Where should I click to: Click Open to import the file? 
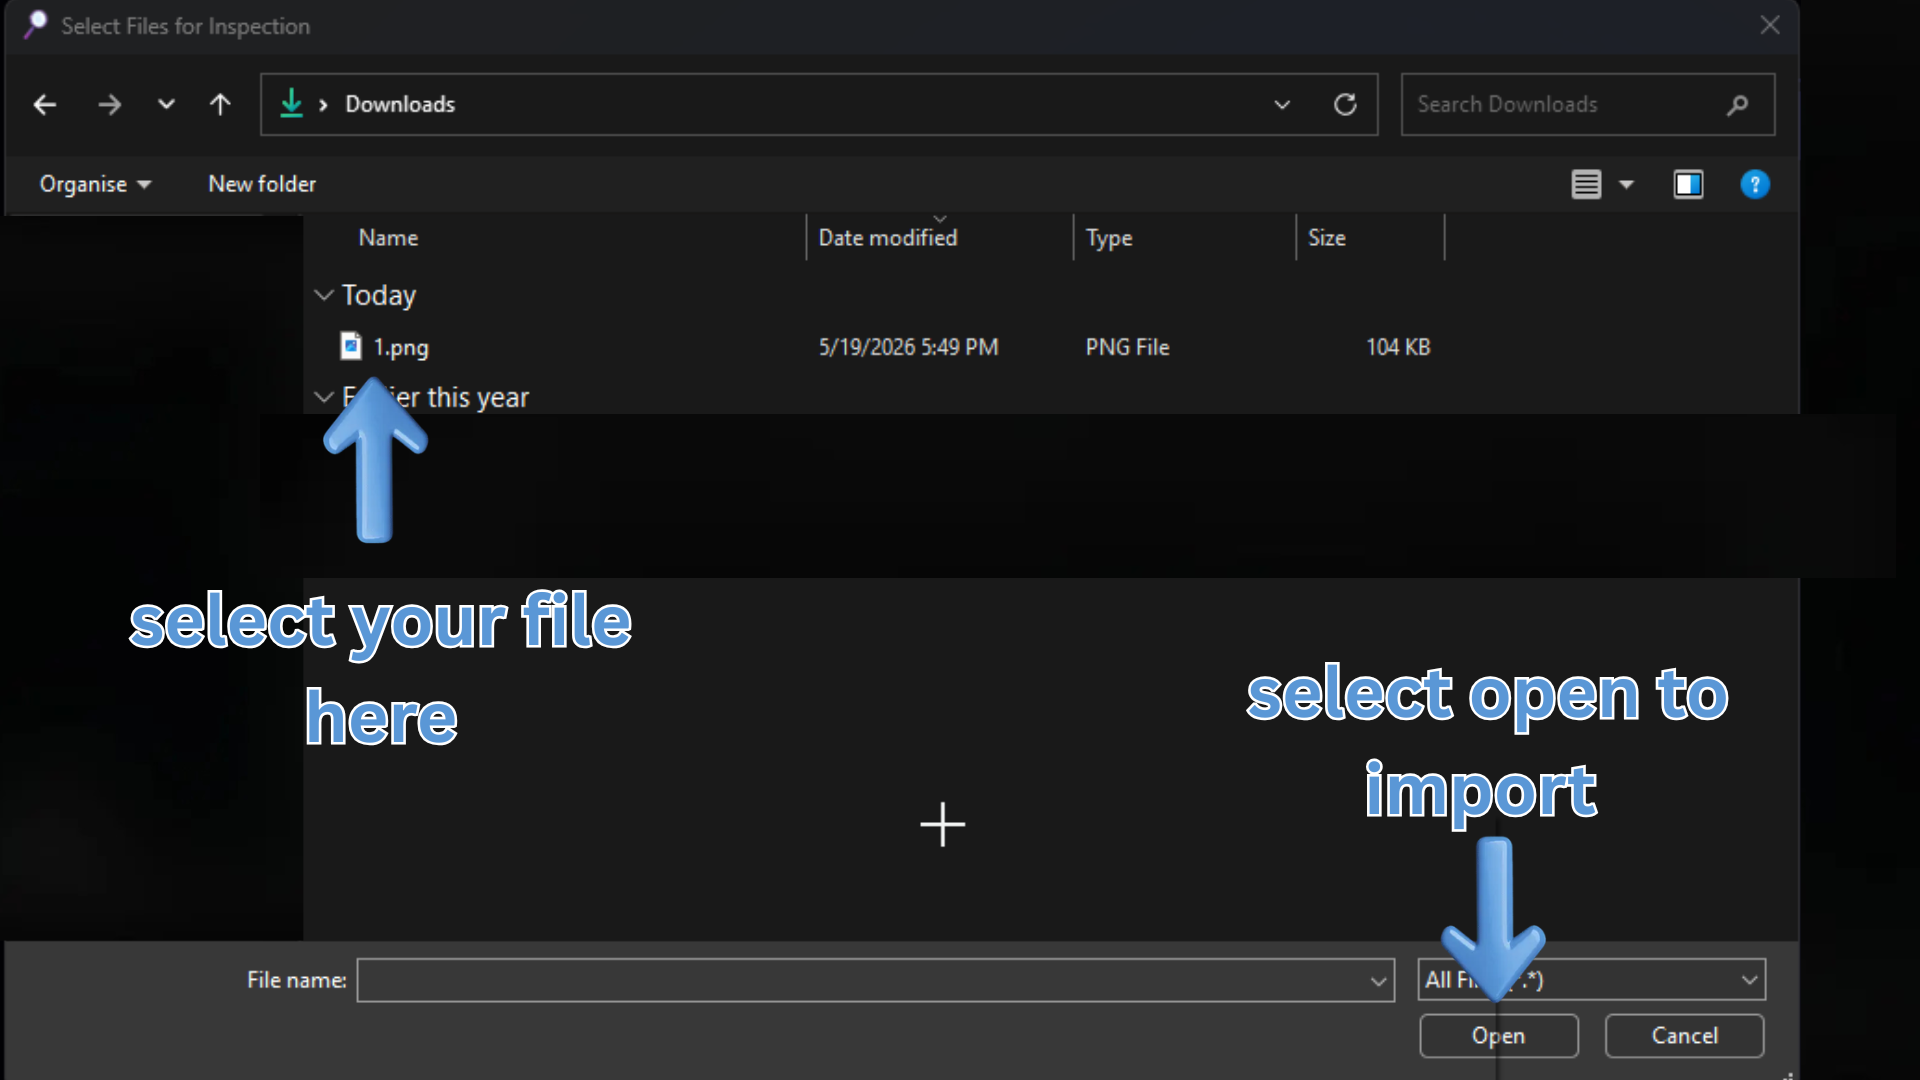point(1498,1036)
